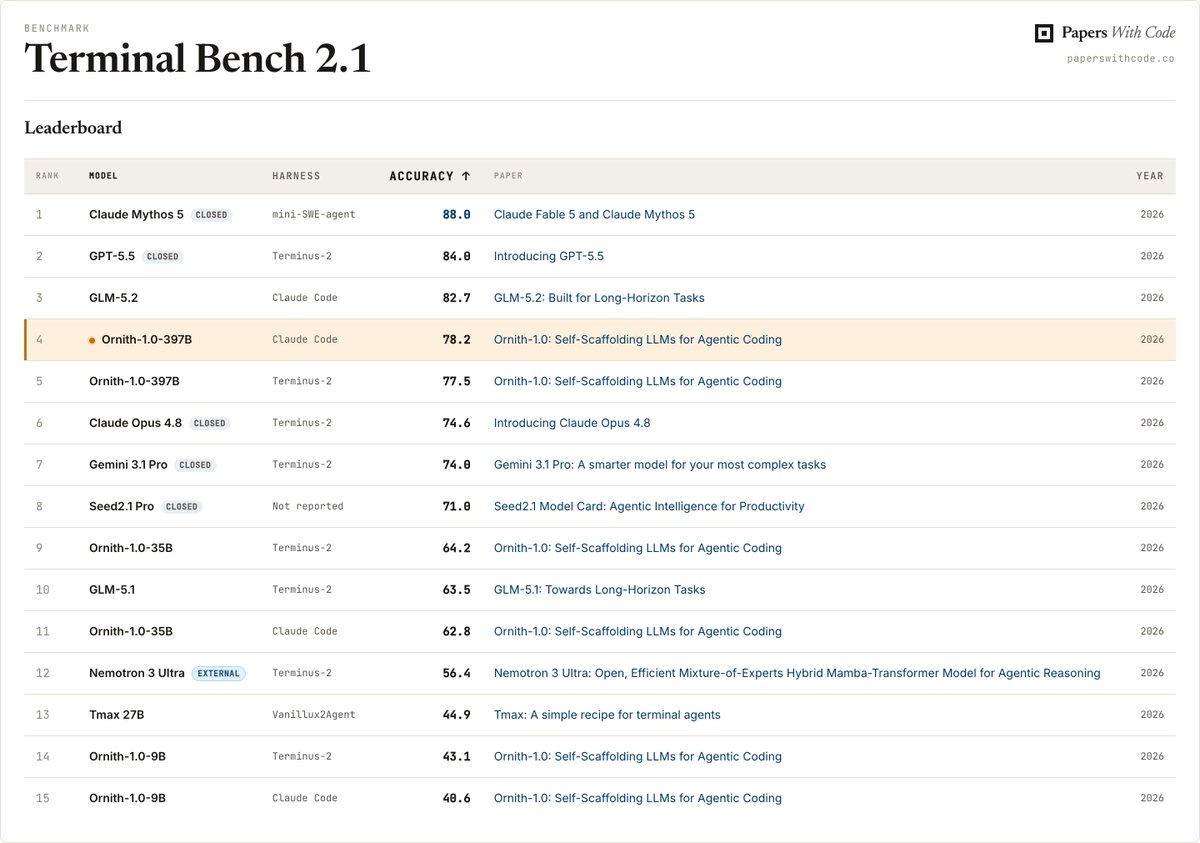
Task: Click the Papers With Code logo icon
Action: coord(1044,33)
